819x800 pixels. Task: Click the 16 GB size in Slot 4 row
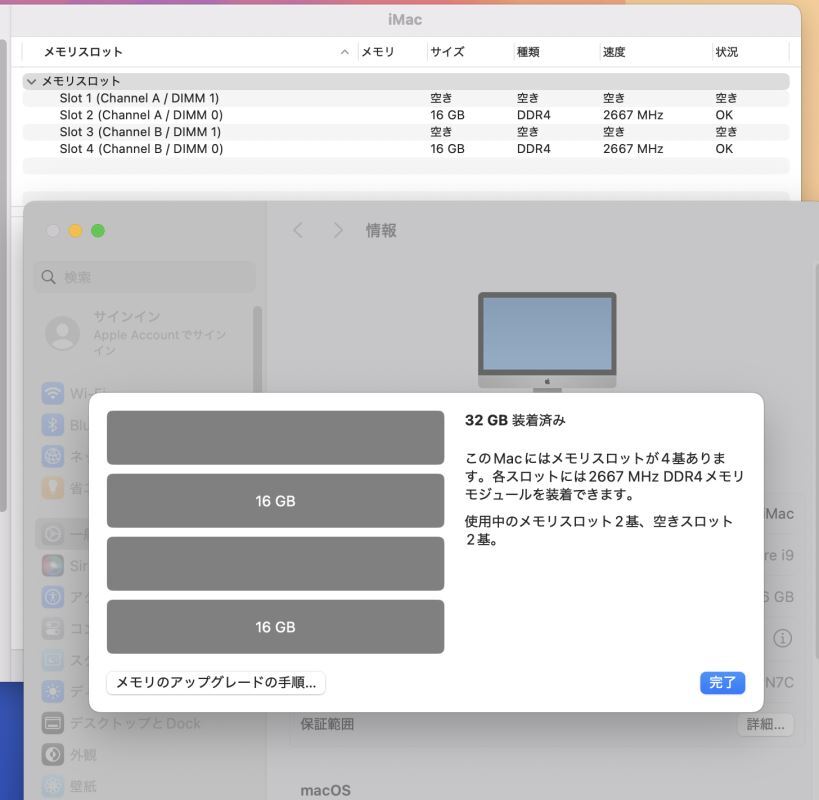tap(447, 149)
